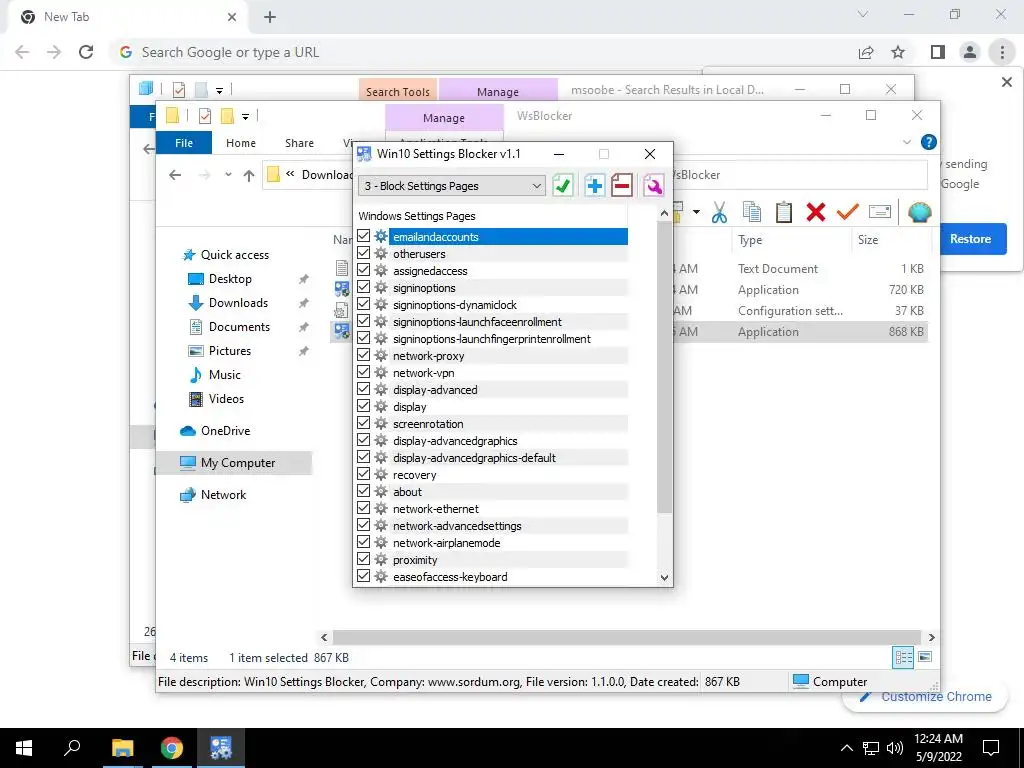Screen dimensions: 1024x768
Task: Select signinoptions-launchfingerprintenrollment entry
Action: (x=492, y=339)
